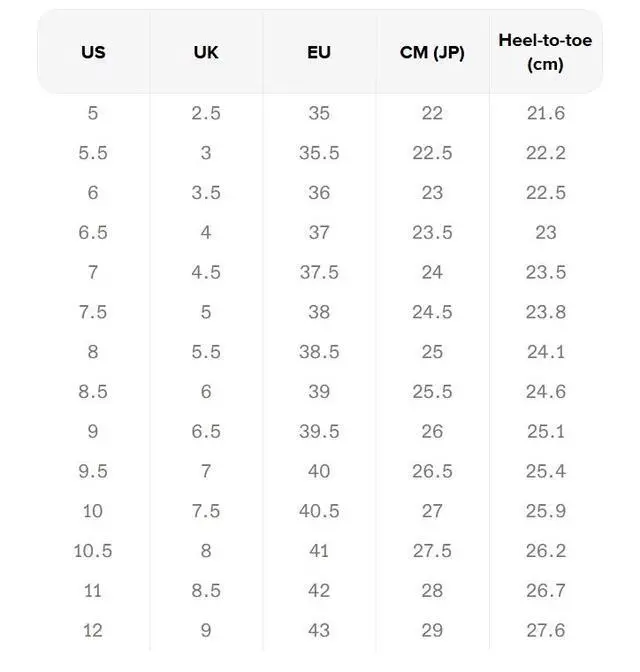This screenshot has height=672, width=640.
Task: Click heel-to-toe value 21.6
Action: [546, 113]
